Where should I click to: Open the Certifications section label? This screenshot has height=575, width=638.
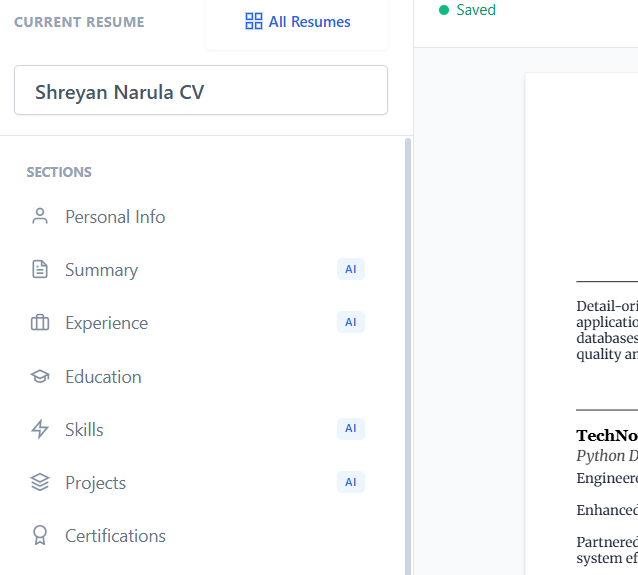115,536
